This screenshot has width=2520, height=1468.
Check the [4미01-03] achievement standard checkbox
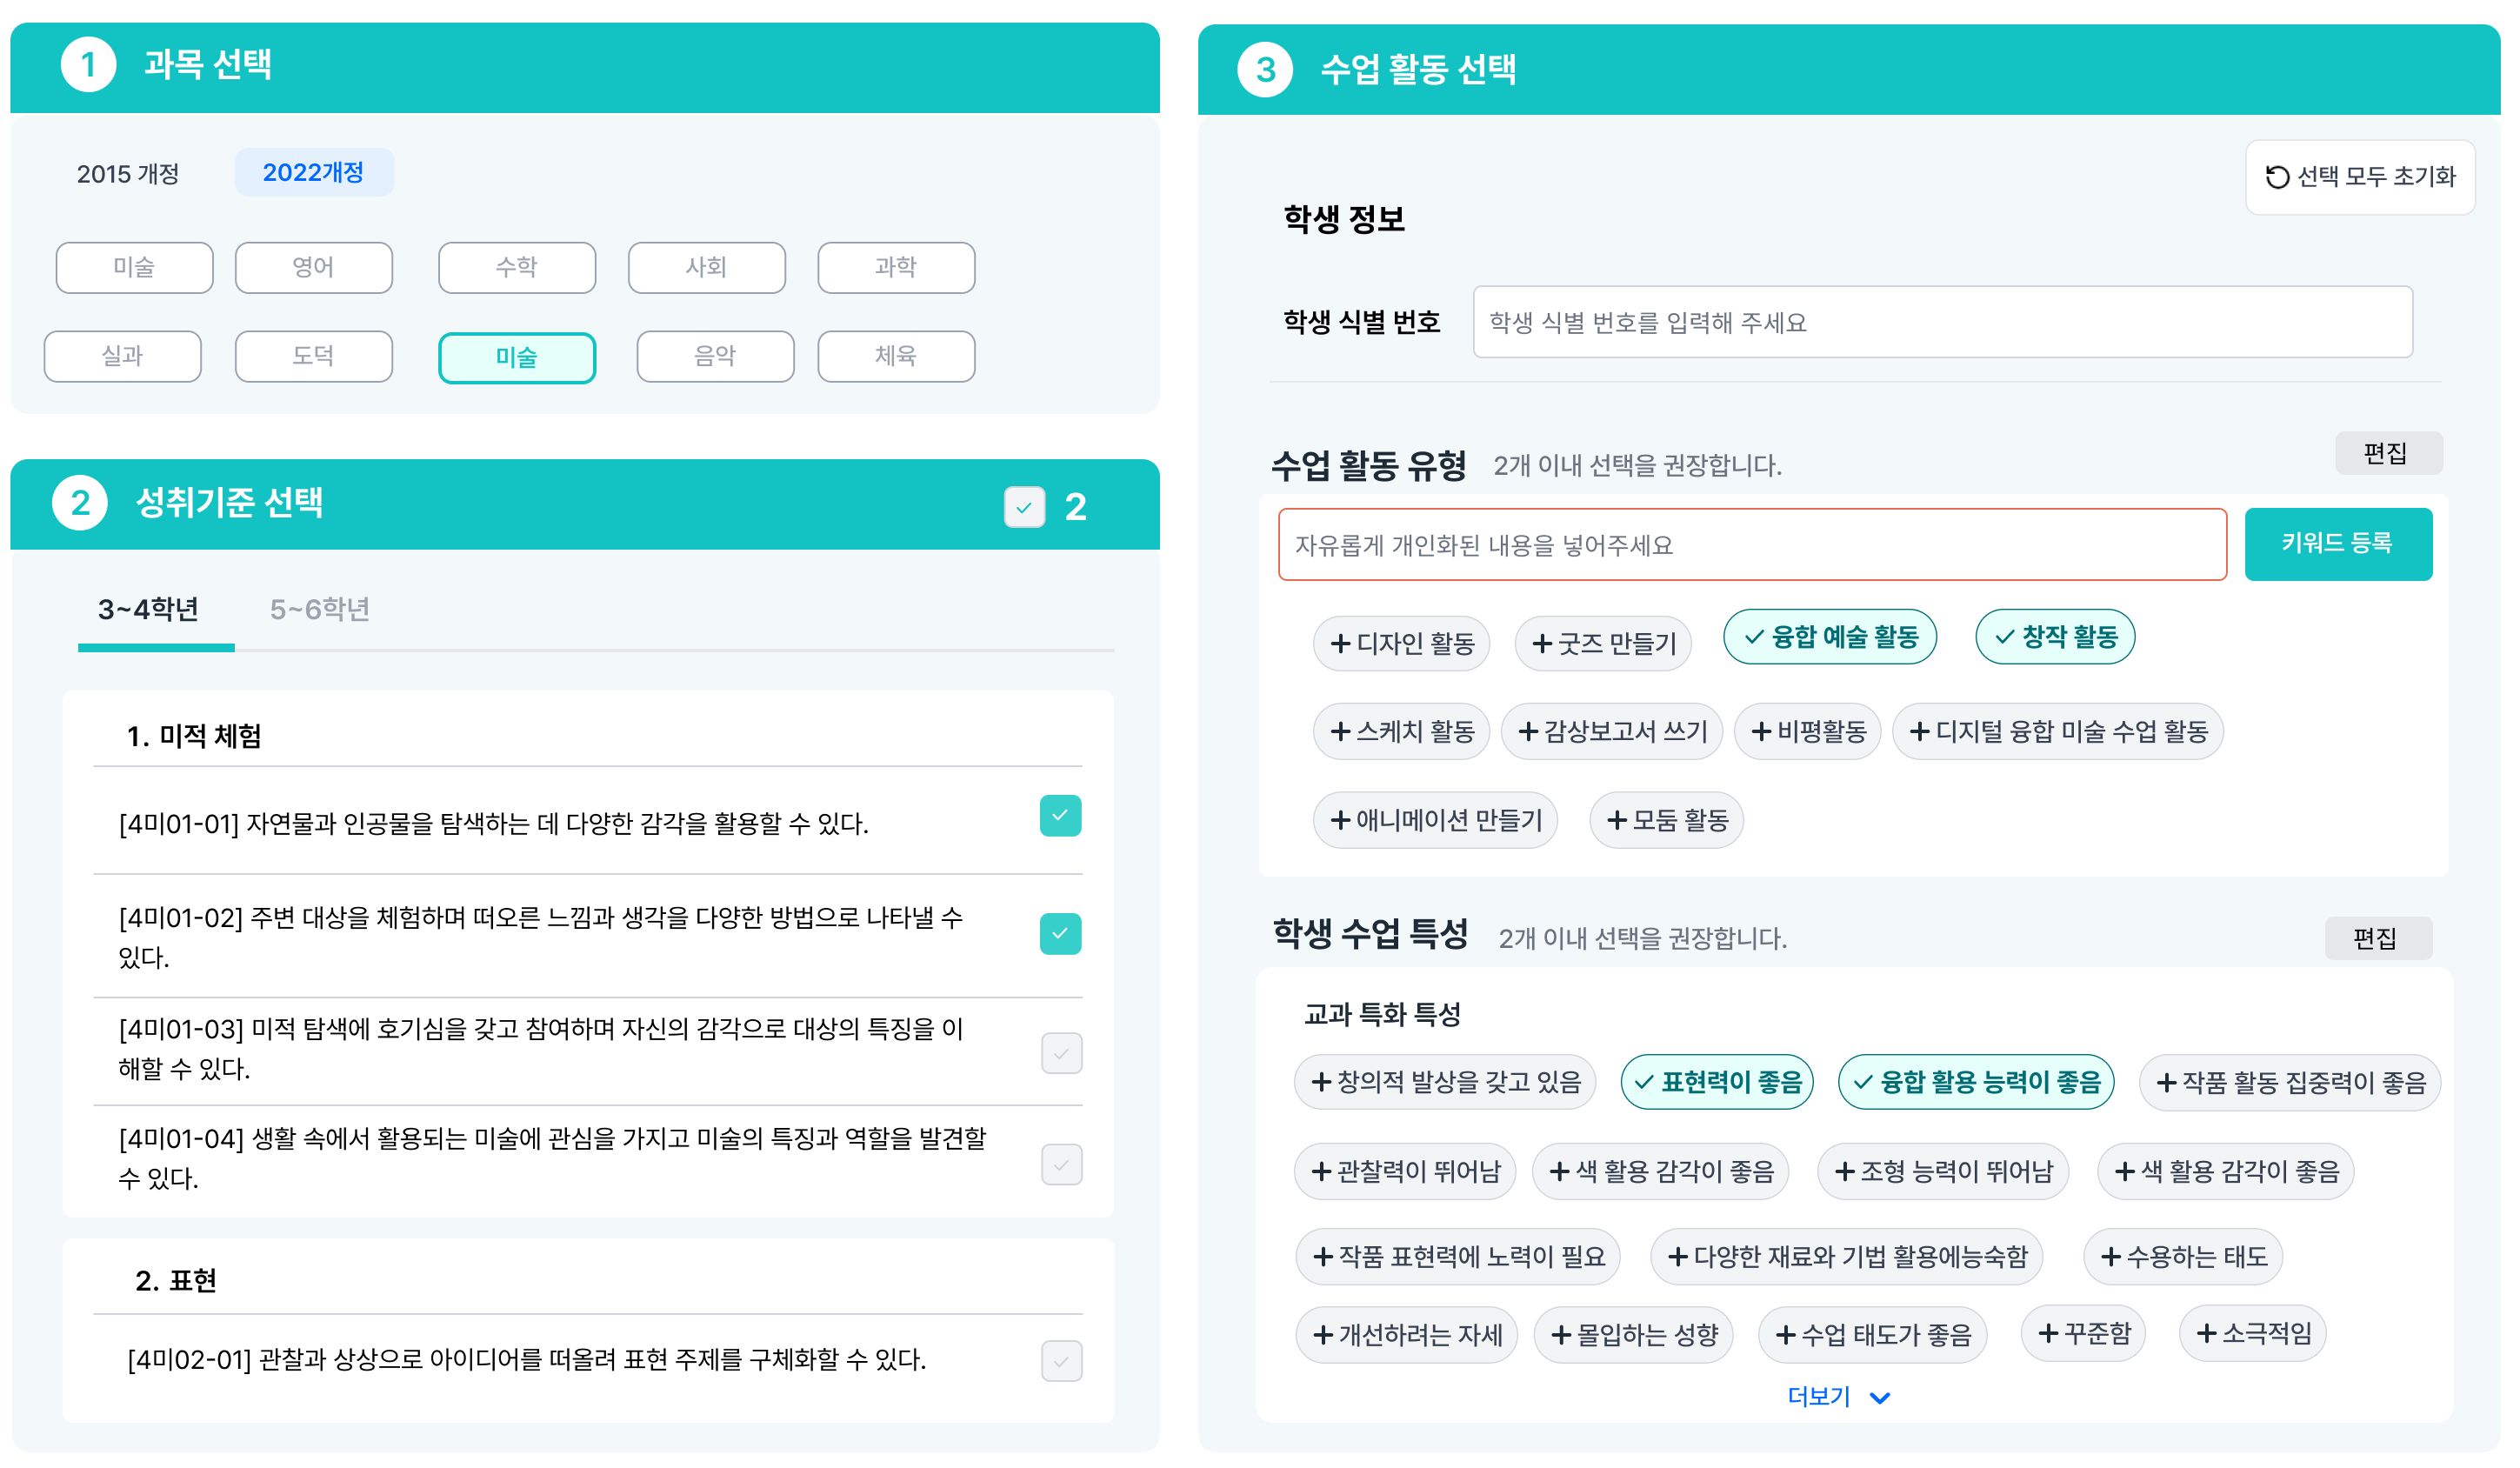(x=1061, y=1053)
